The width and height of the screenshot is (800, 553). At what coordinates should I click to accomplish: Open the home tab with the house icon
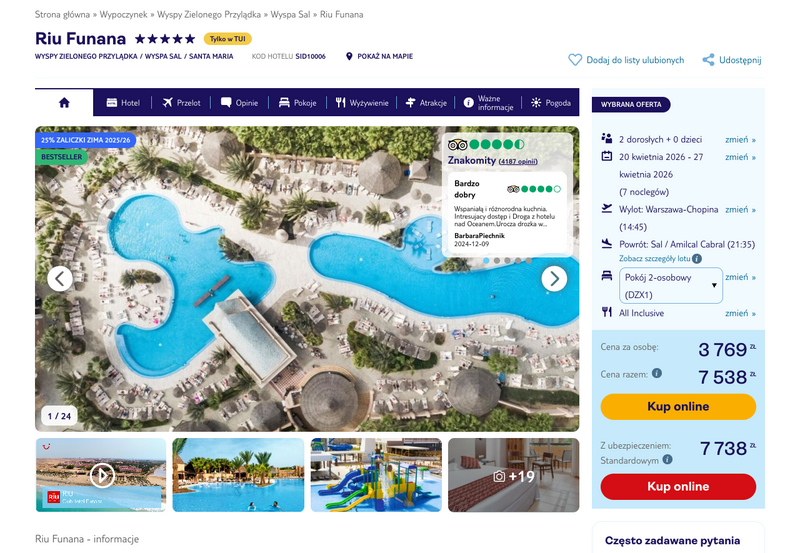[x=64, y=103]
